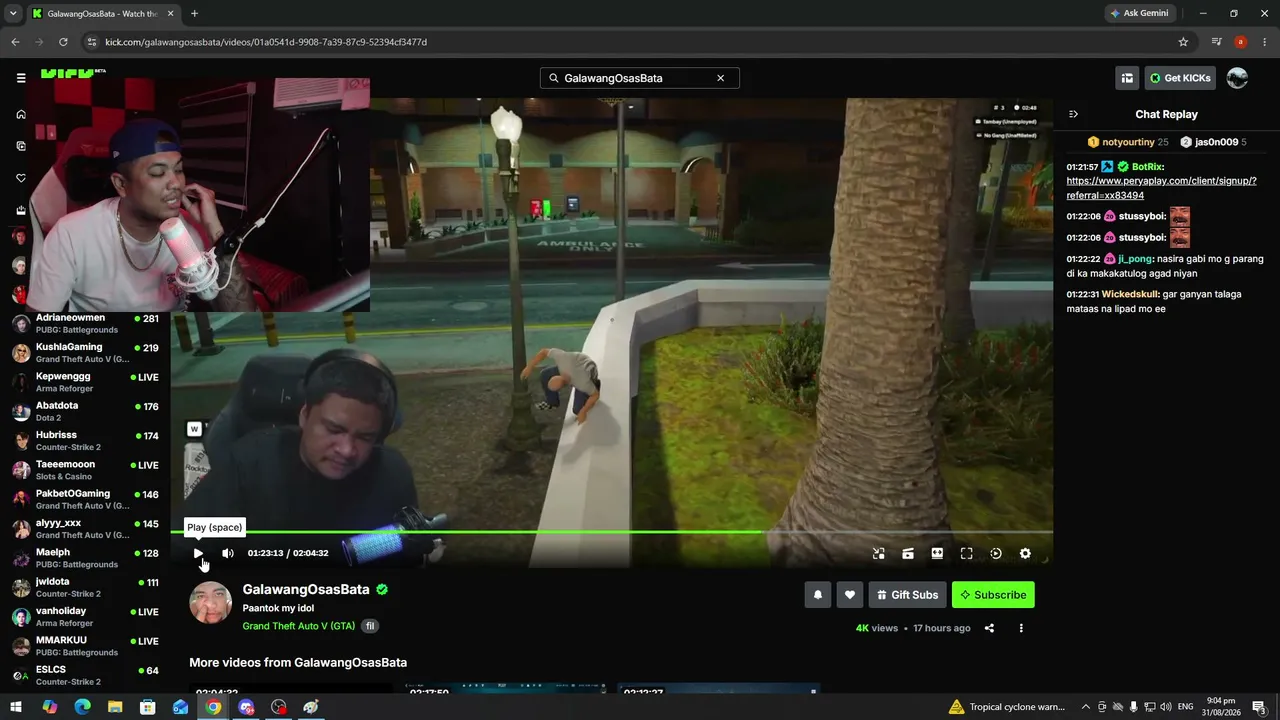
Task: Open a new Chrome tab
Action: click(x=194, y=13)
